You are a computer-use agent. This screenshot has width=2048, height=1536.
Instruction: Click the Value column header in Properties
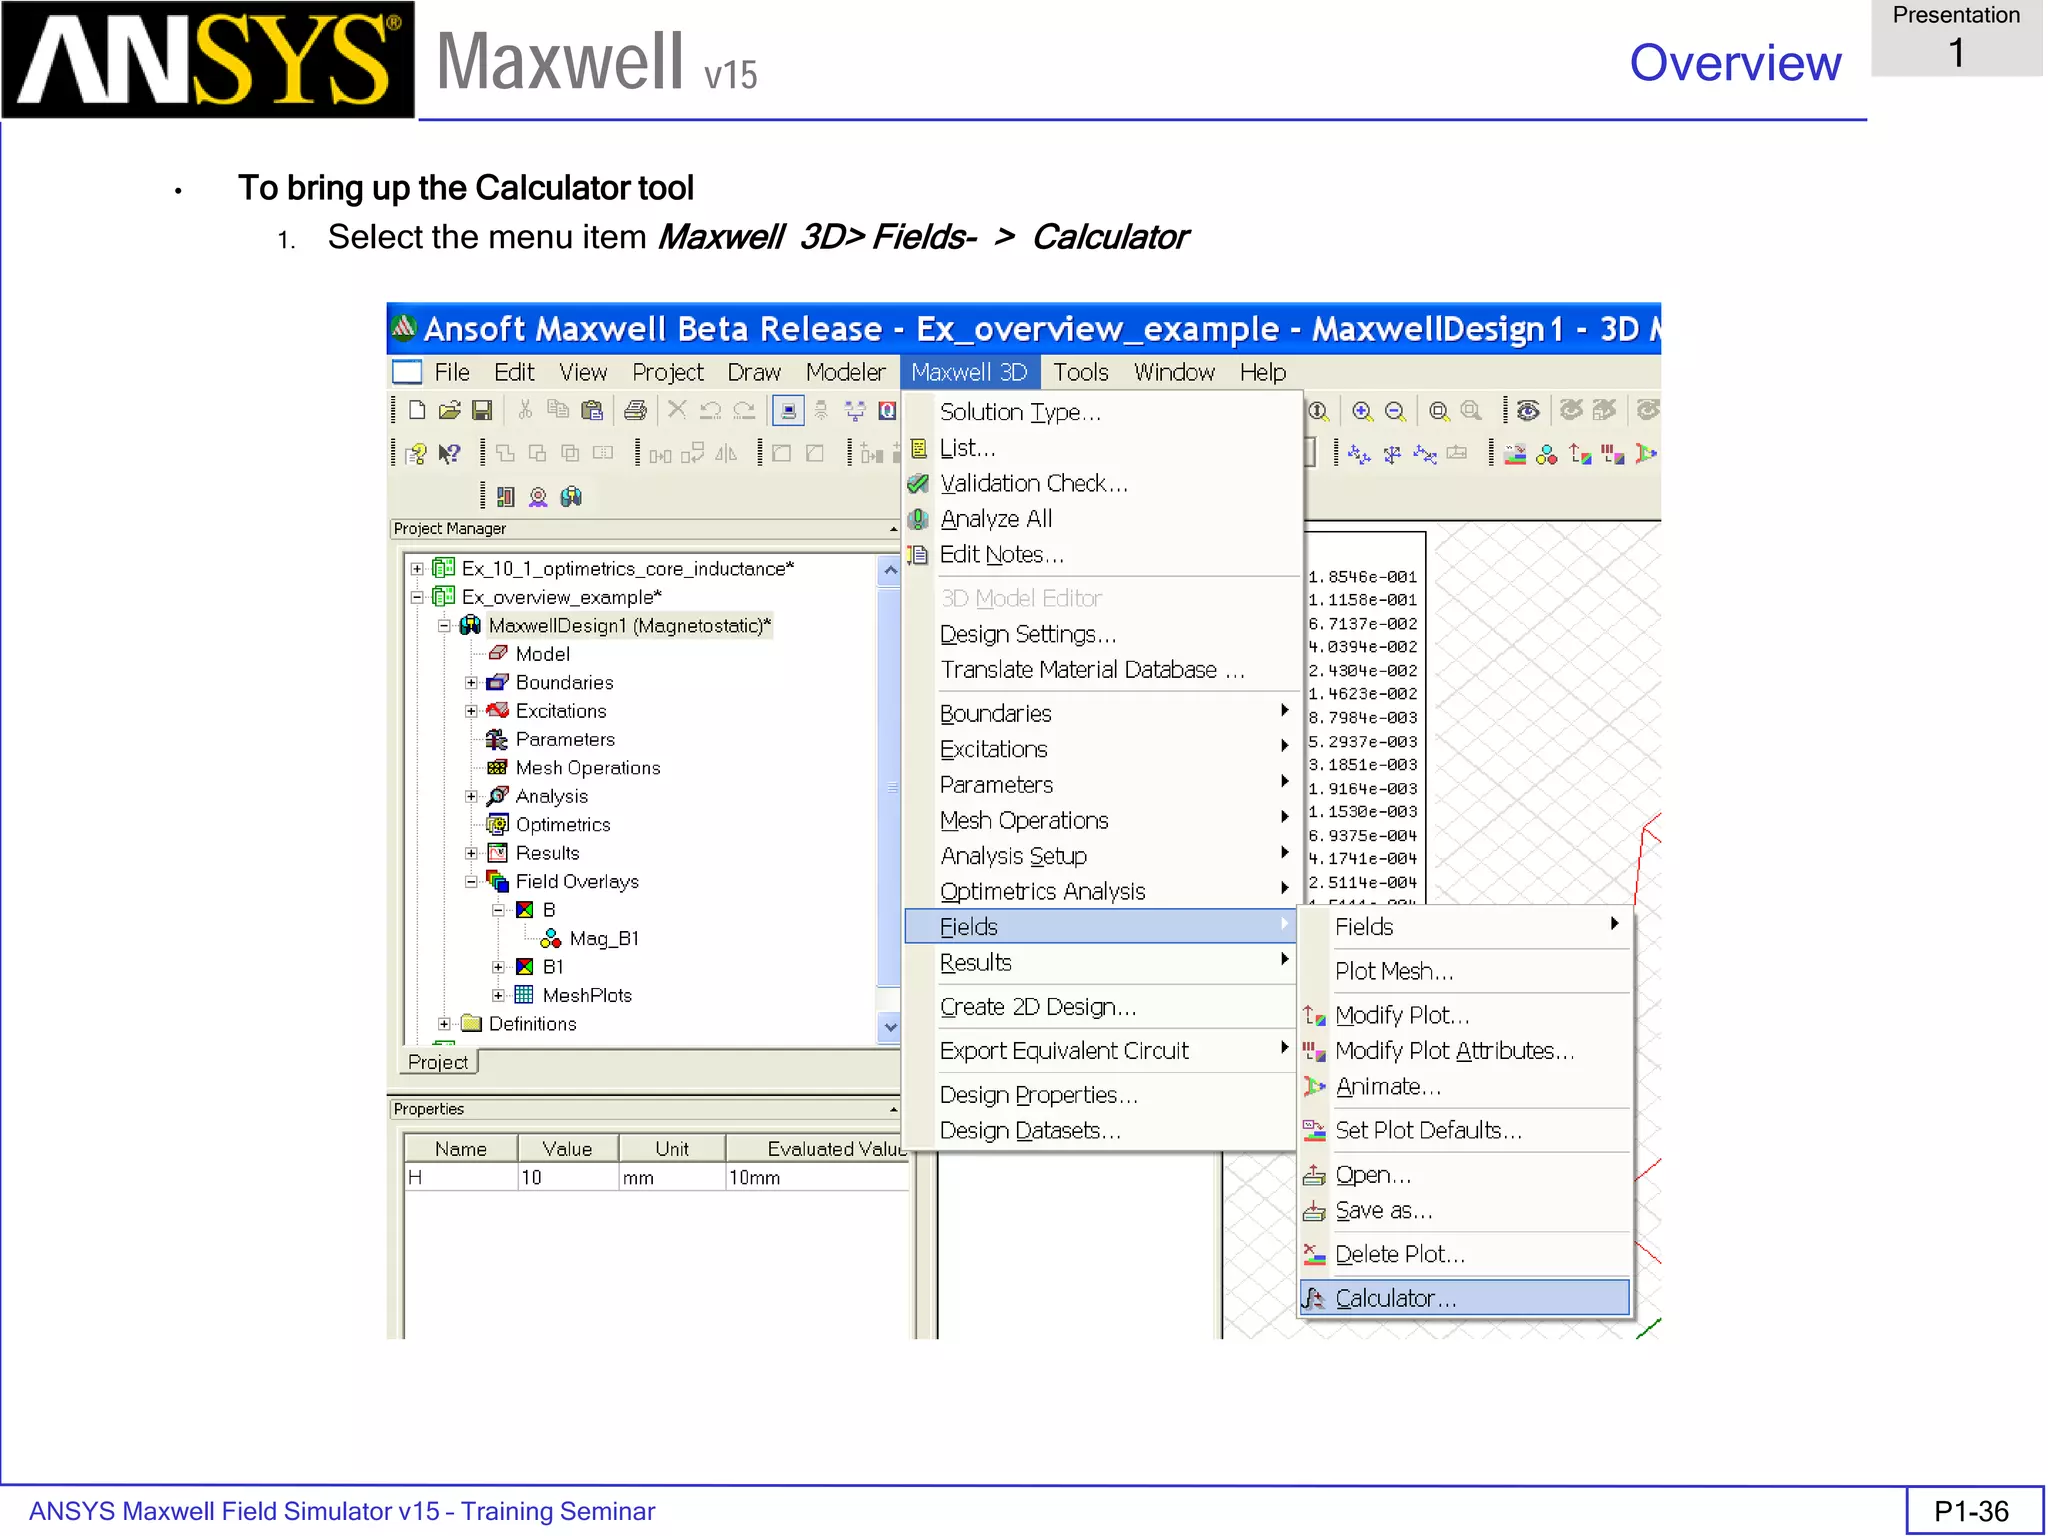[x=568, y=1149]
